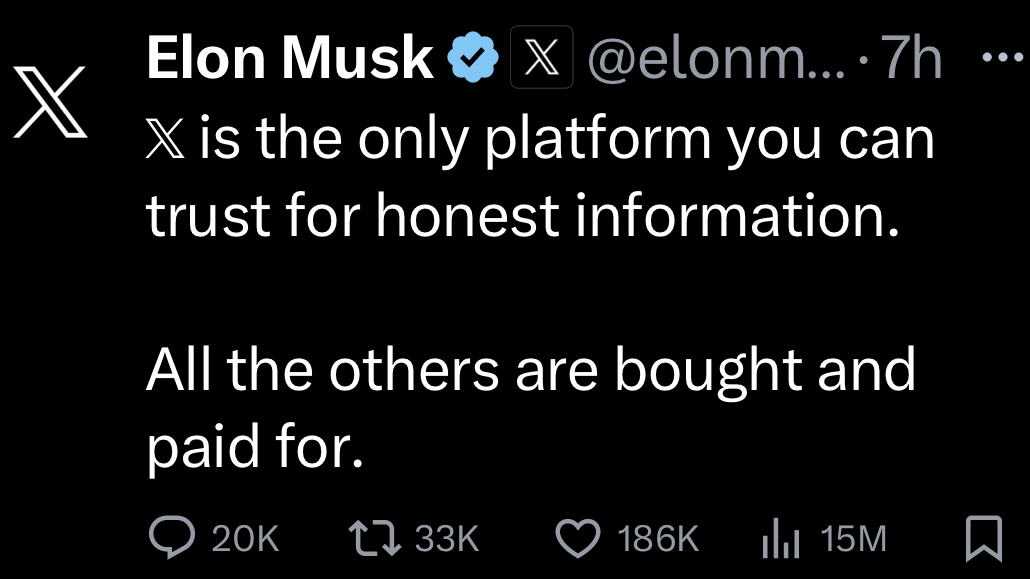Open the three-dot more options menu

tap(1002, 58)
